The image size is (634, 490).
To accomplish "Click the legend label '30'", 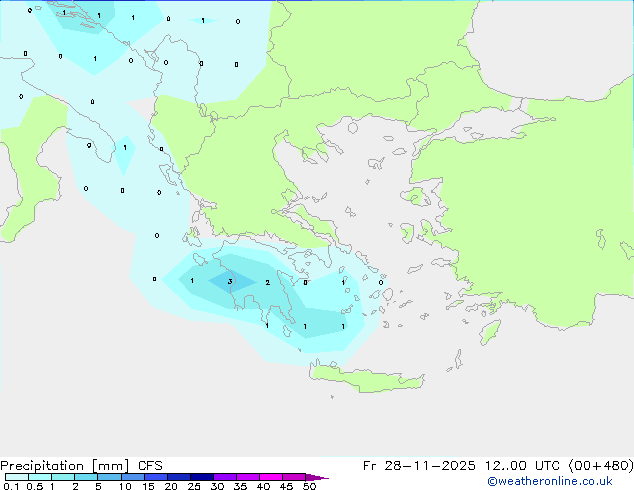I will 217,486.
